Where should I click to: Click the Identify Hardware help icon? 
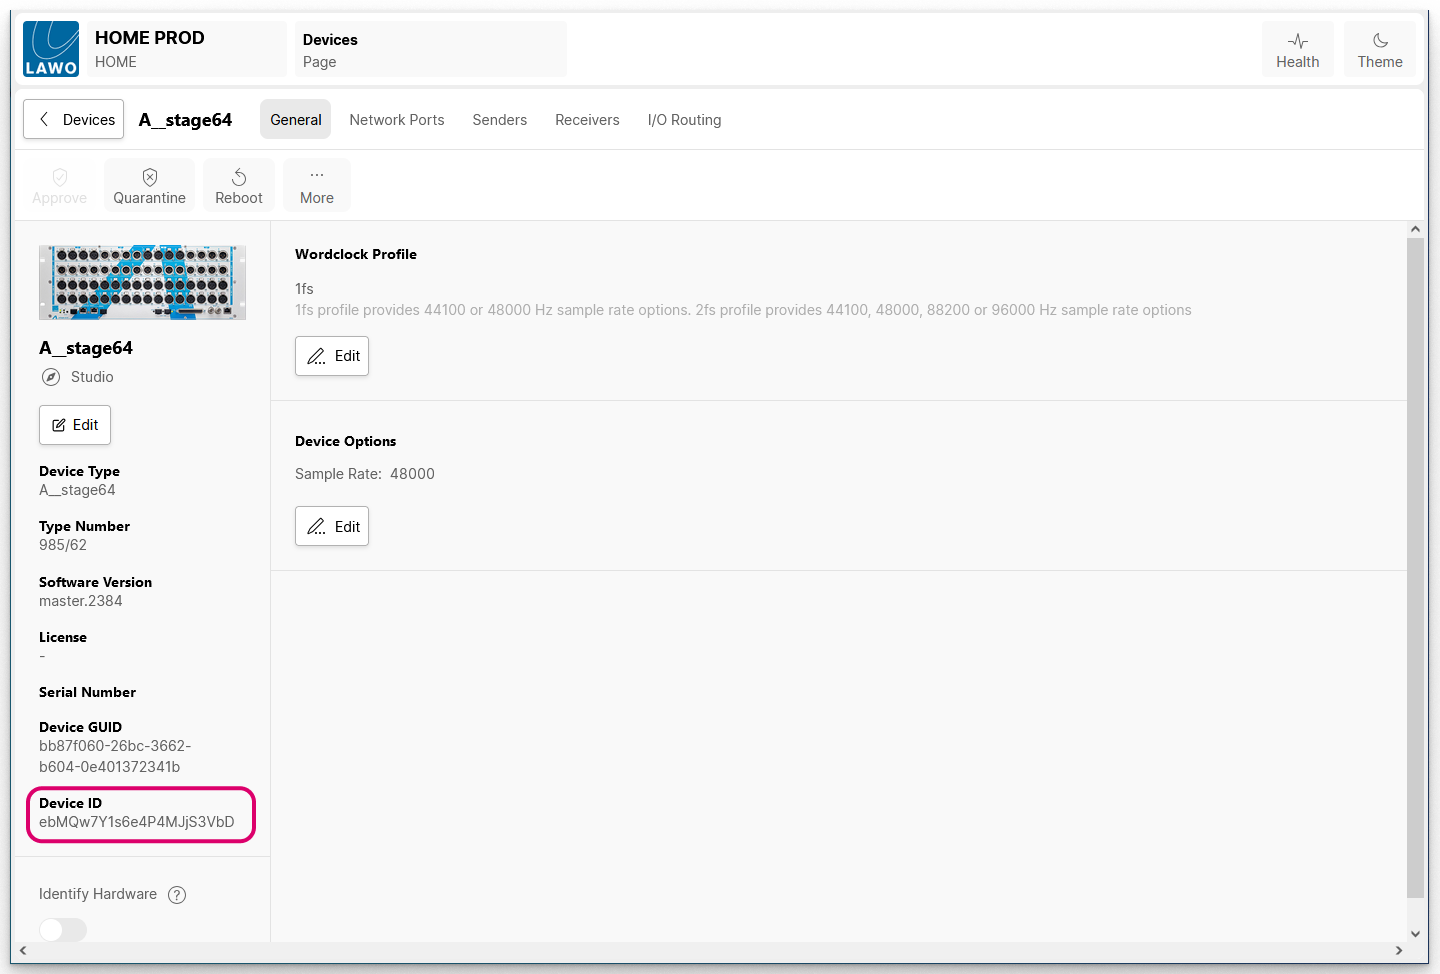click(177, 895)
